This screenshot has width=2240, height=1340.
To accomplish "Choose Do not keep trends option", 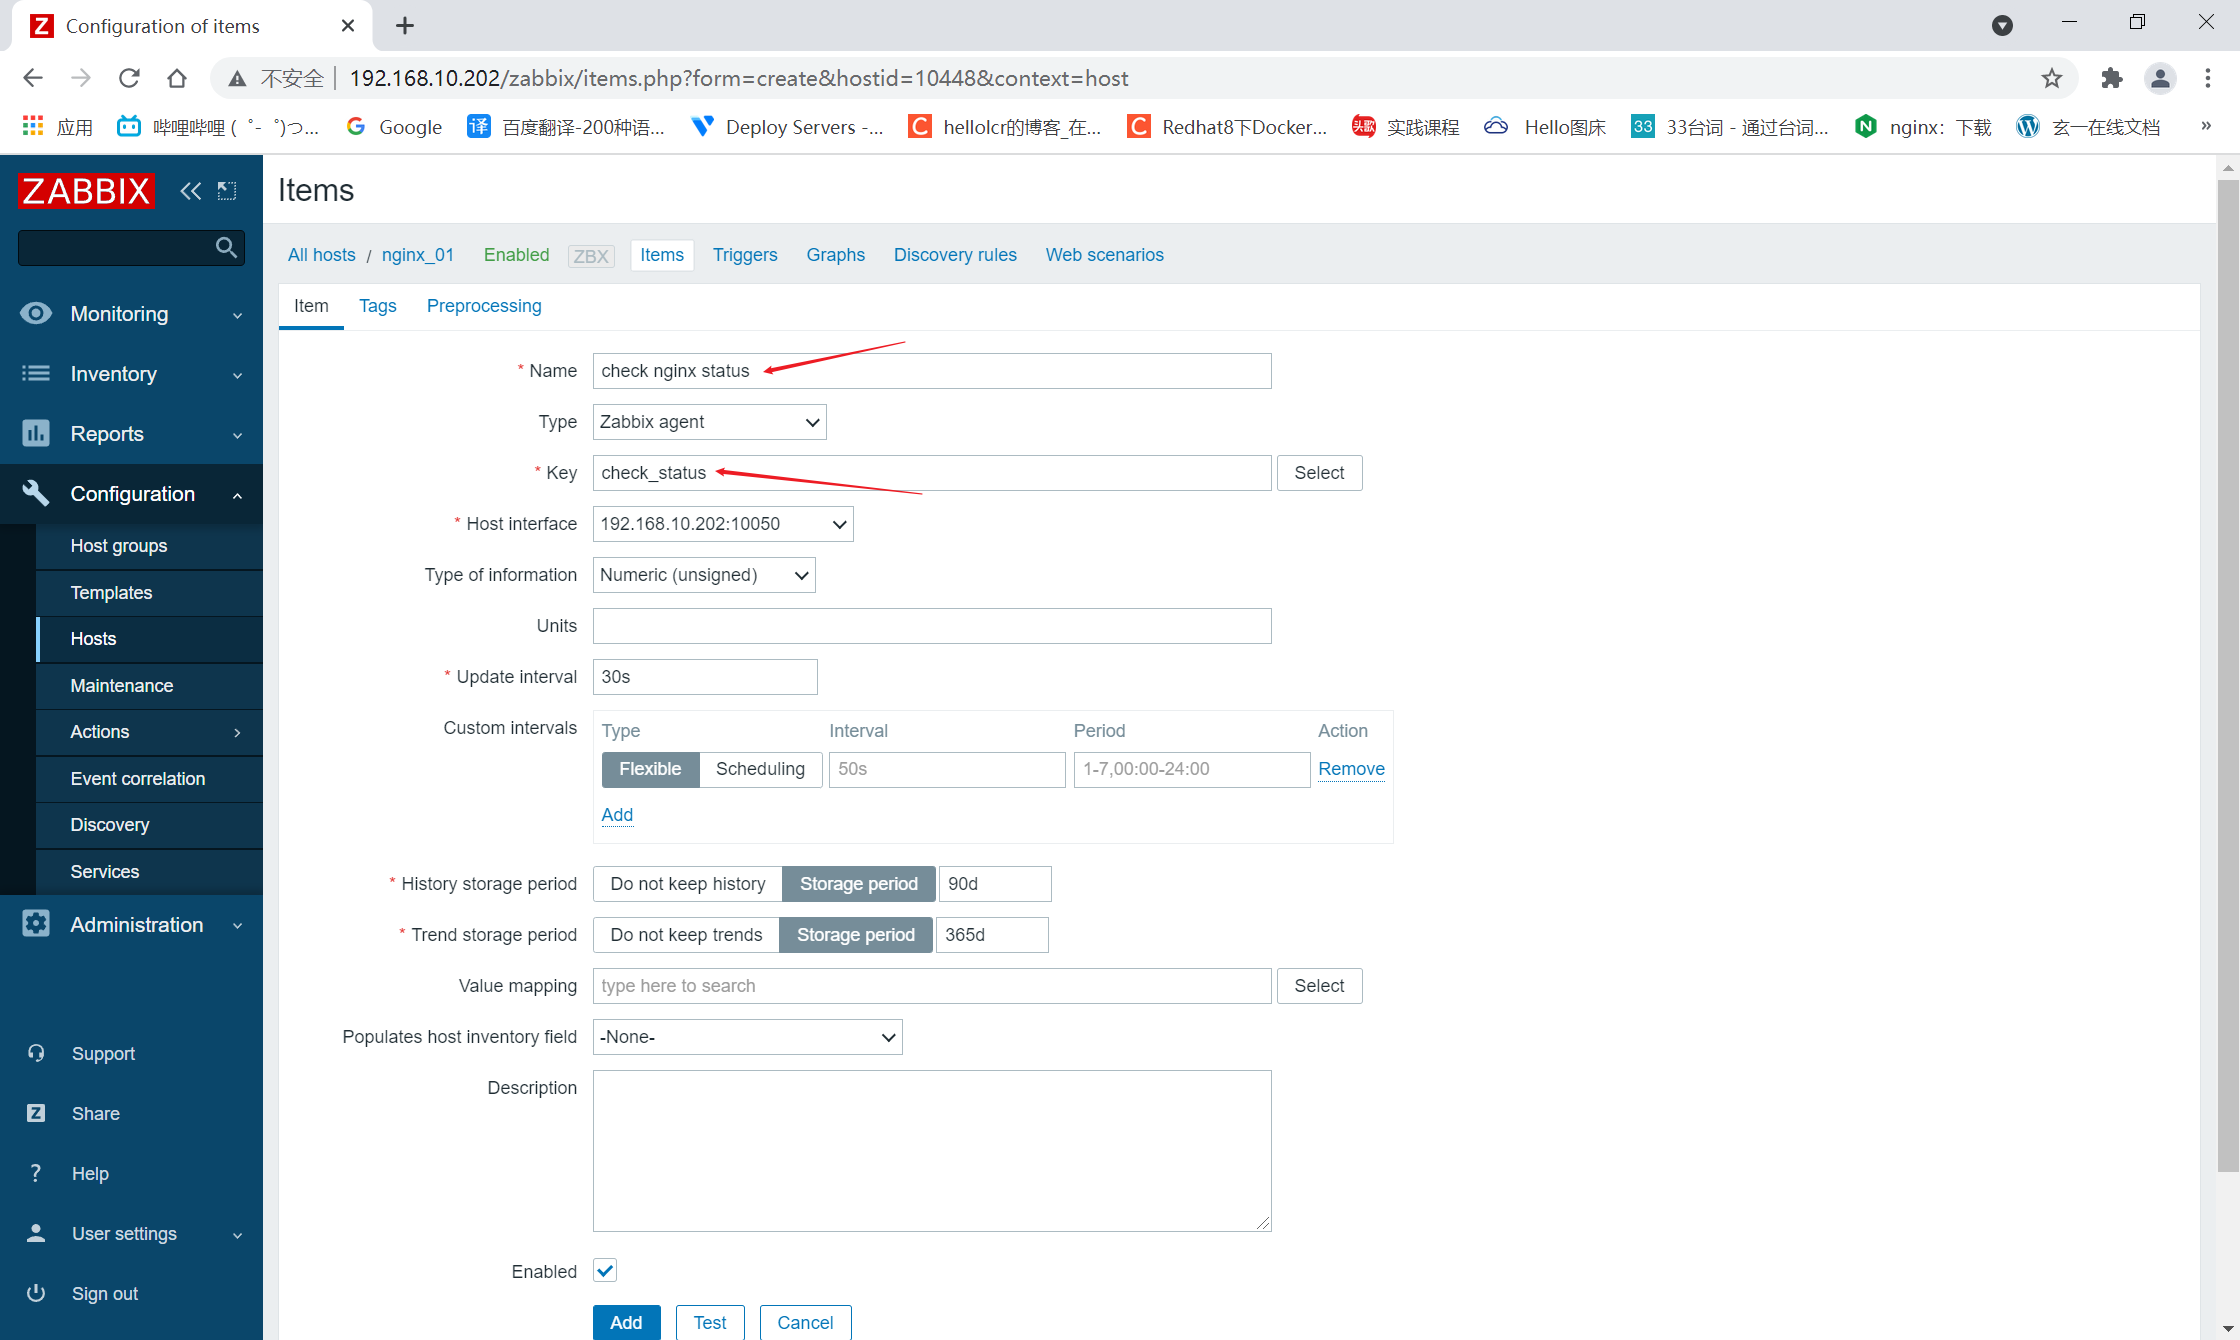I will point(685,935).
